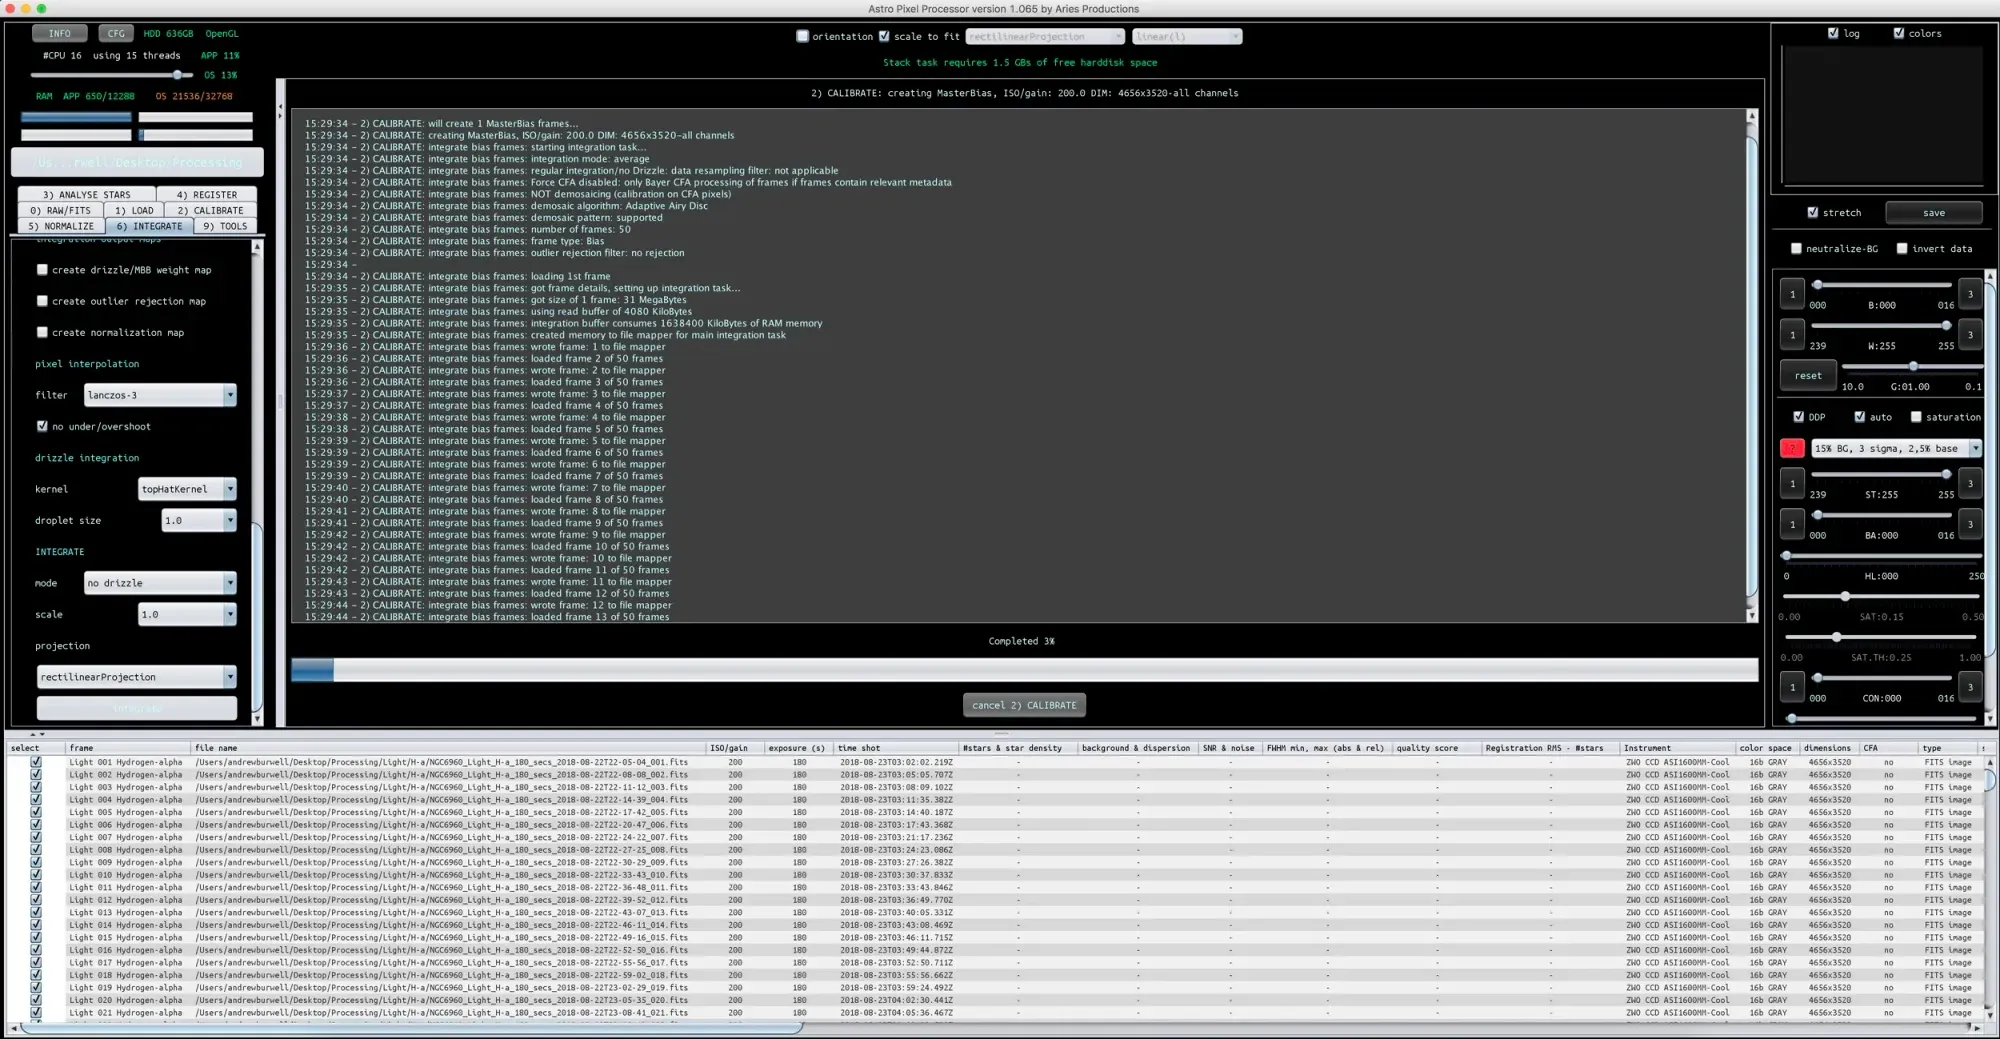Screen dimensions: 2000x1039
Task: Click the left settings panel scroll-down arrow
Action: coord(257,718)
